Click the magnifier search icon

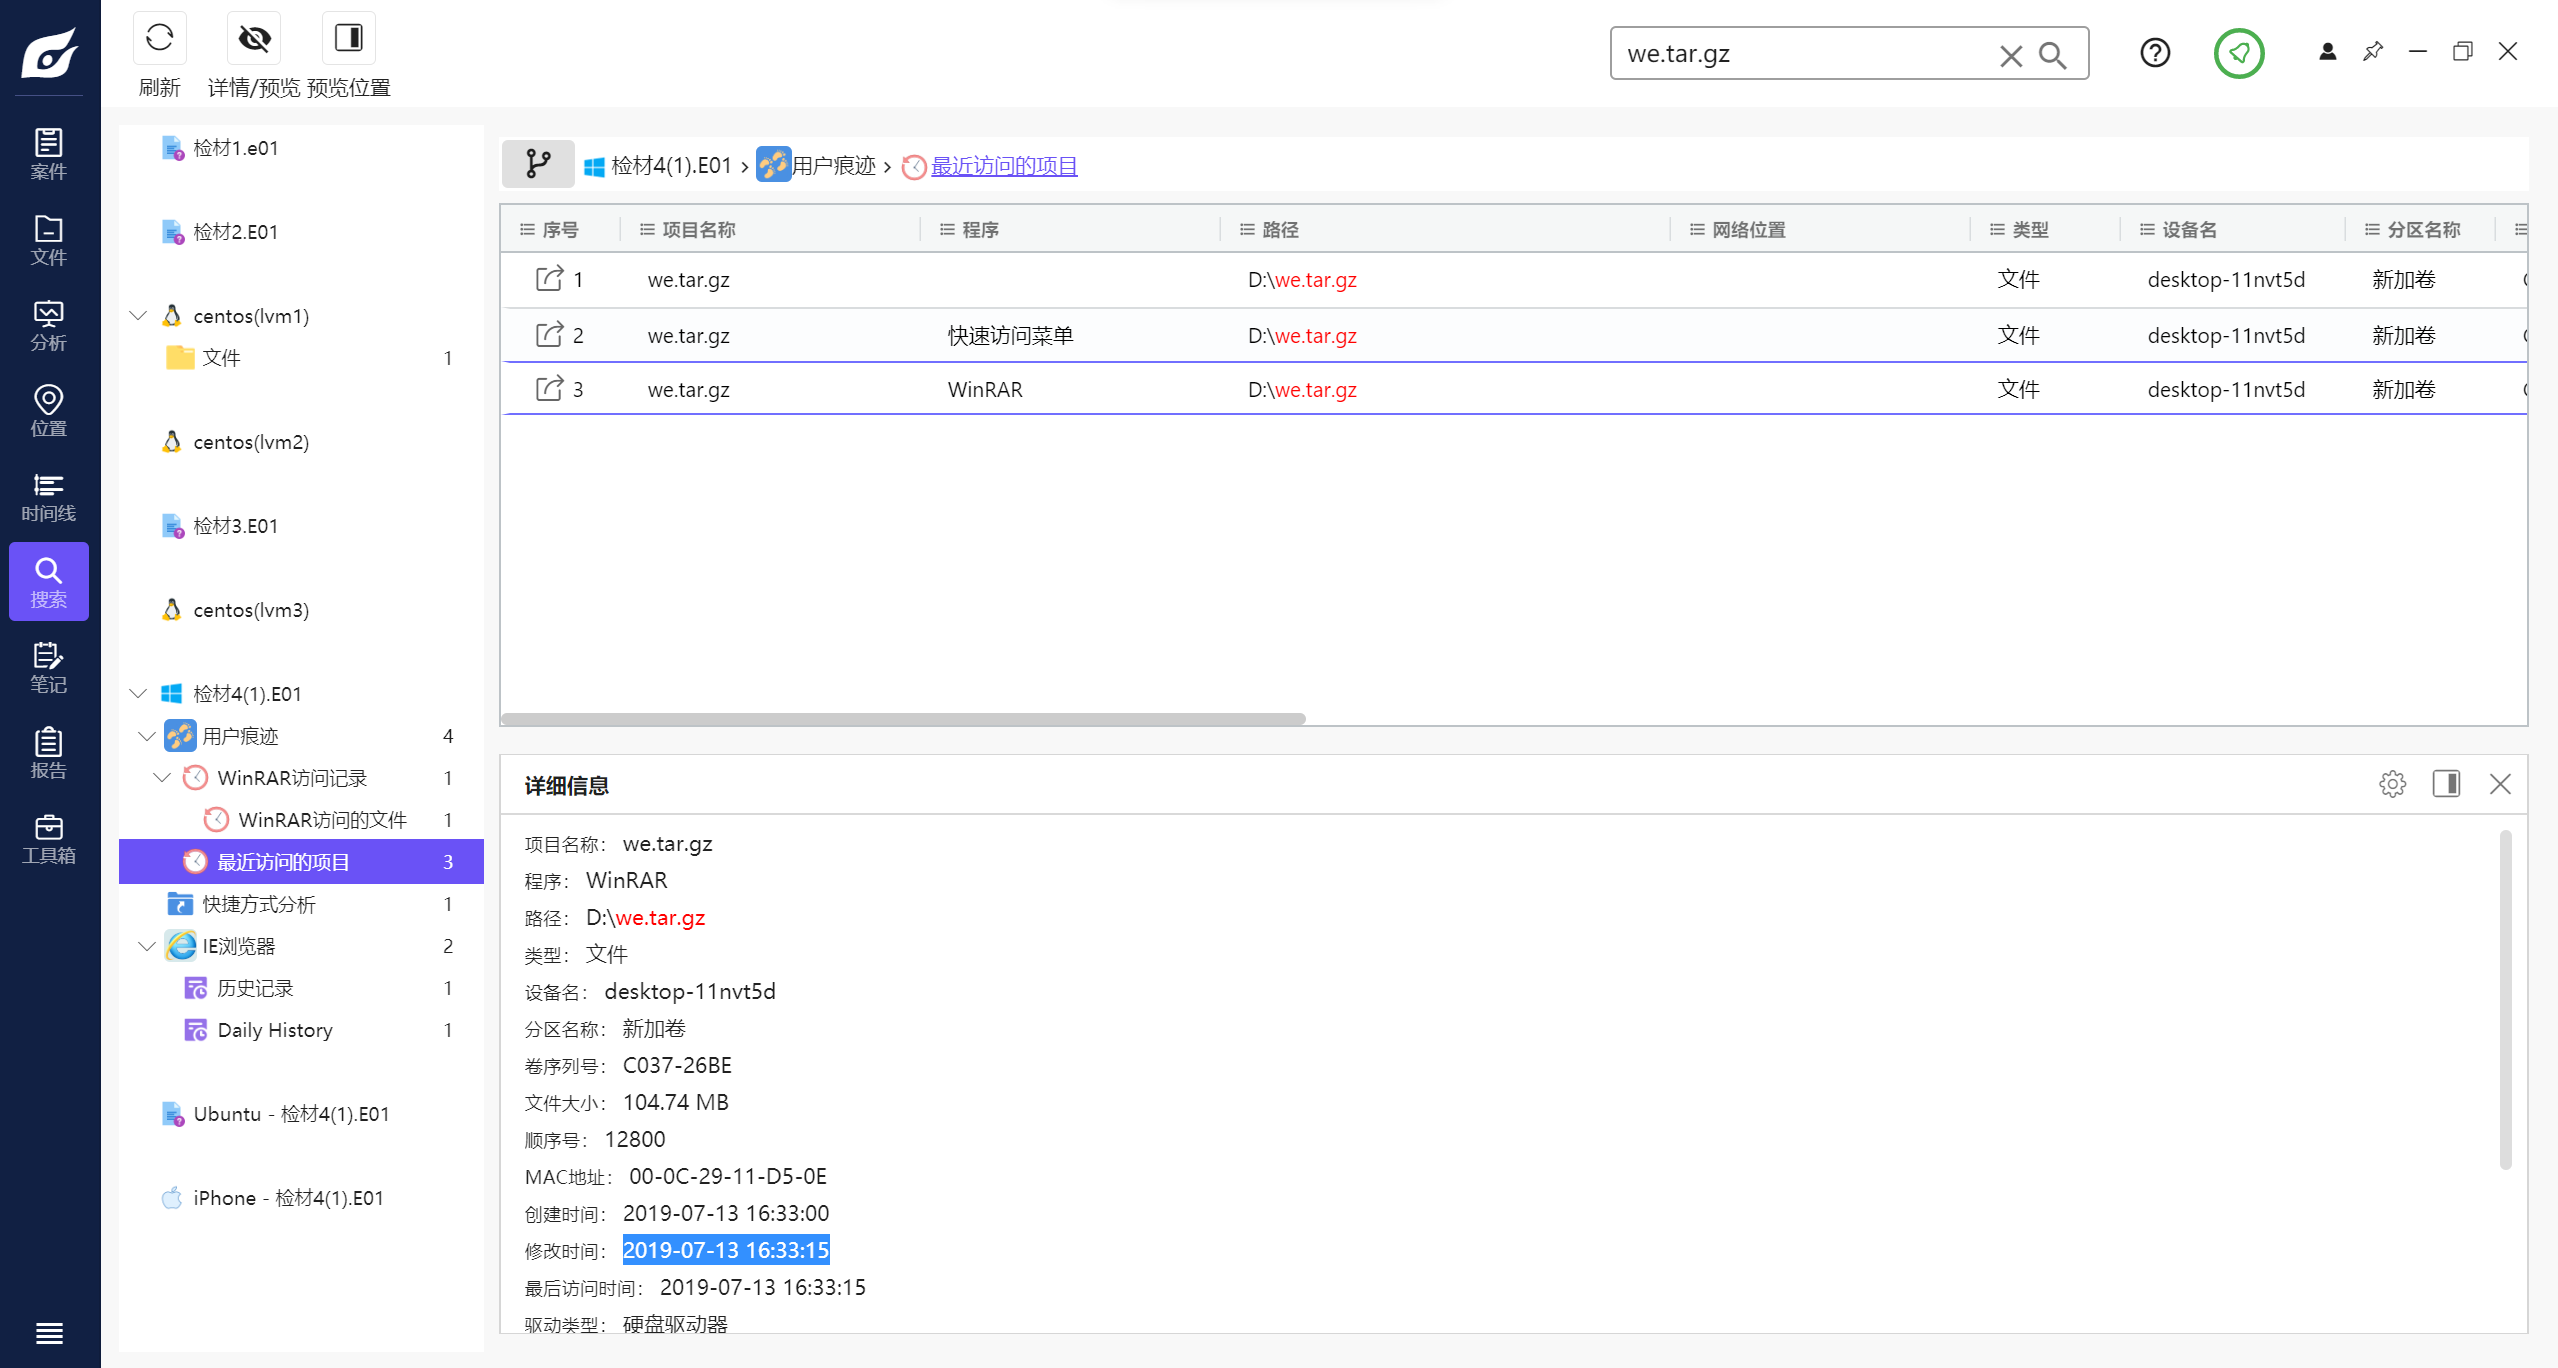pyautogui.click(x=2052, y=55)
